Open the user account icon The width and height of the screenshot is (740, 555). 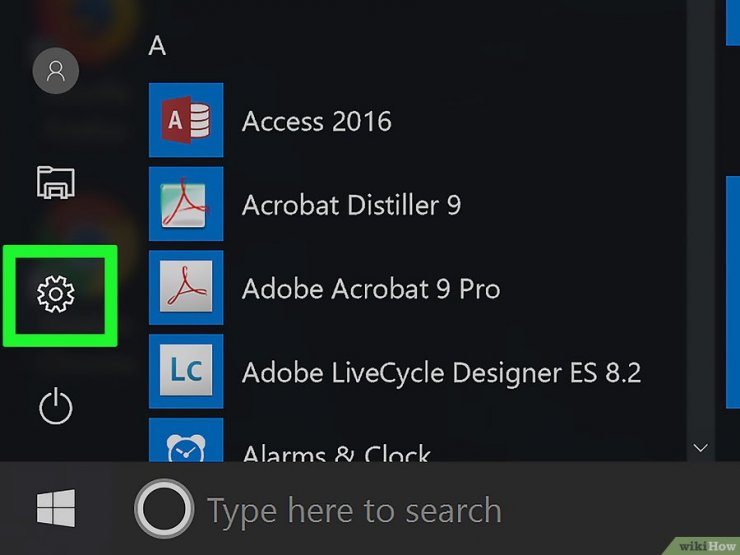tap(56, 71)
